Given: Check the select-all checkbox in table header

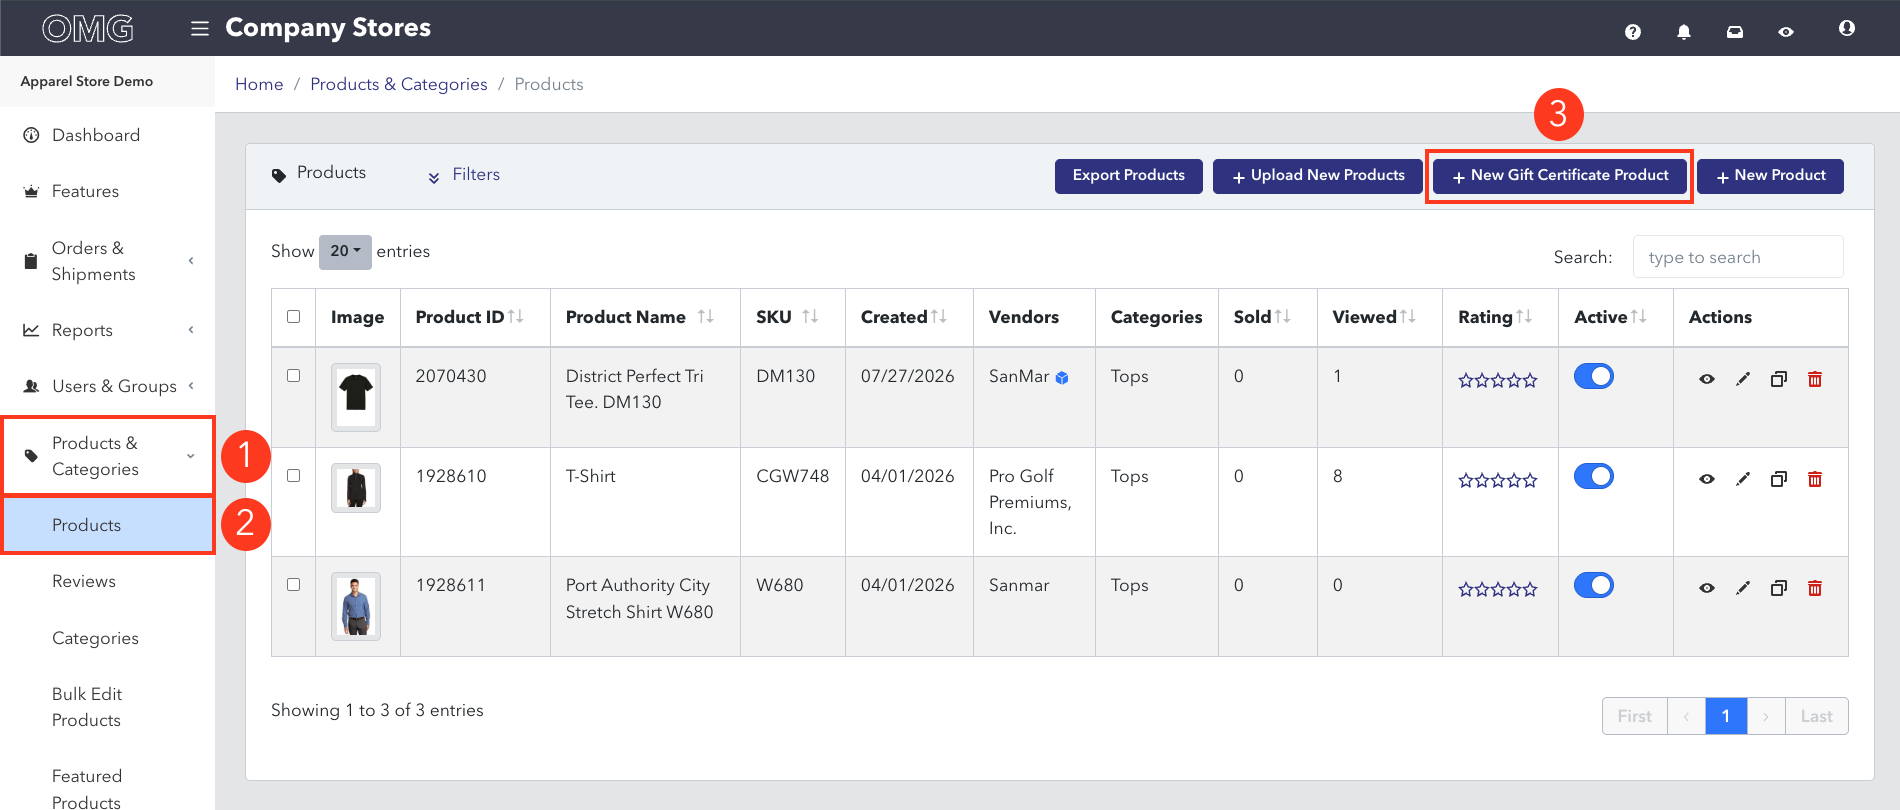Looking at the screenshot, I should (x=293, y=317).
